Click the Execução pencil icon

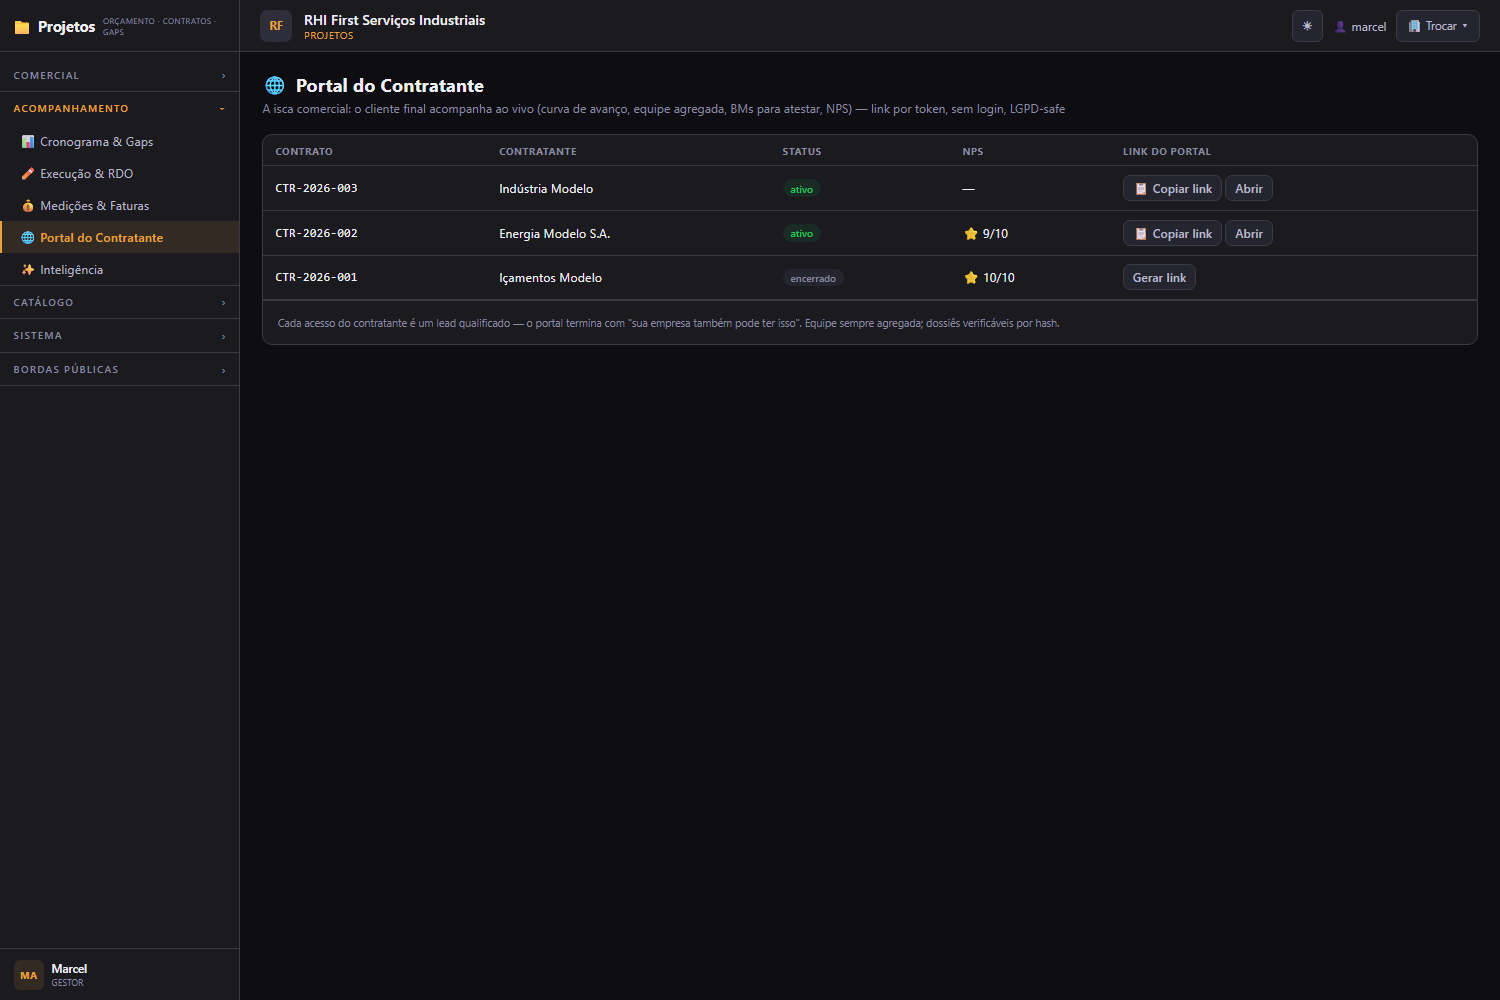(28, 174)
